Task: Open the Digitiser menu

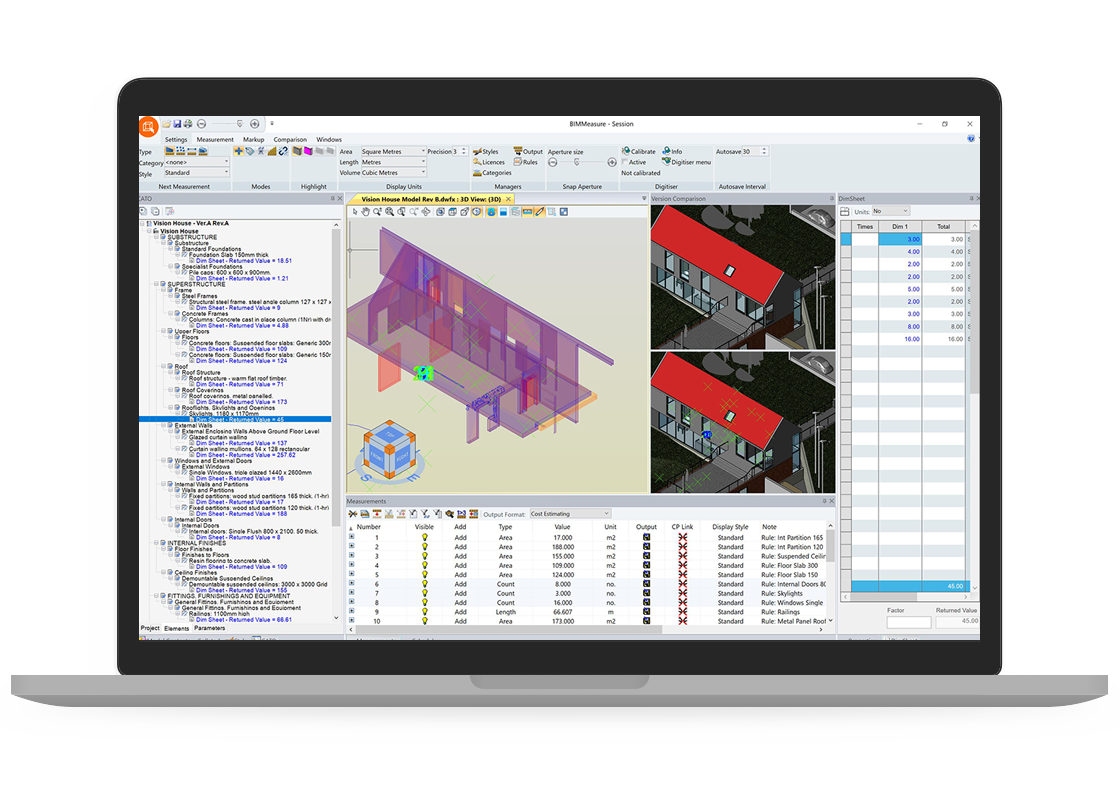Action: 689,162
